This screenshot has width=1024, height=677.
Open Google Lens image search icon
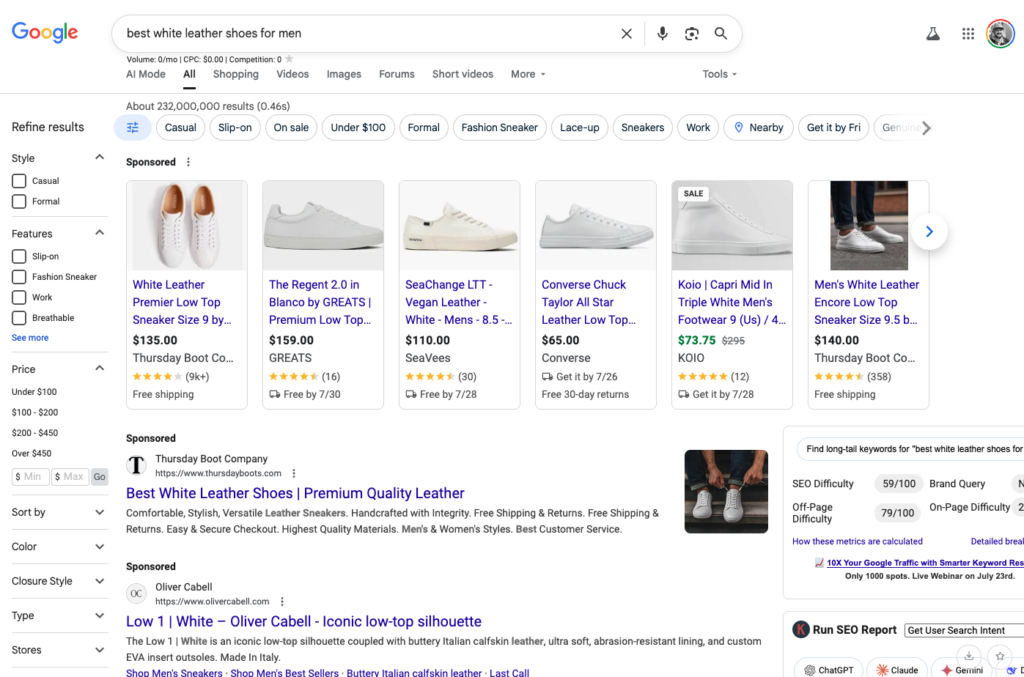[692, 33]
